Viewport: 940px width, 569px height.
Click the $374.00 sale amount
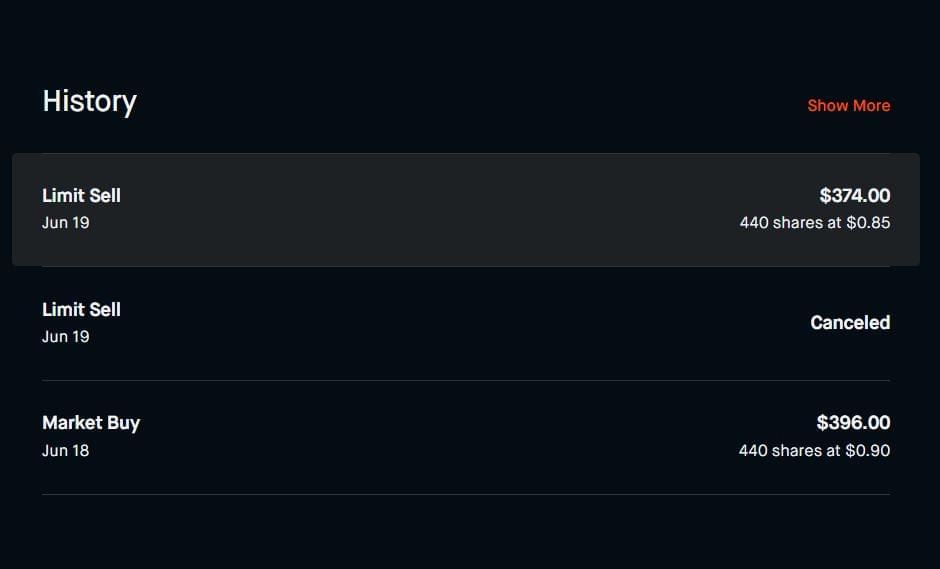pyautogui.click(x=854, y=195)
